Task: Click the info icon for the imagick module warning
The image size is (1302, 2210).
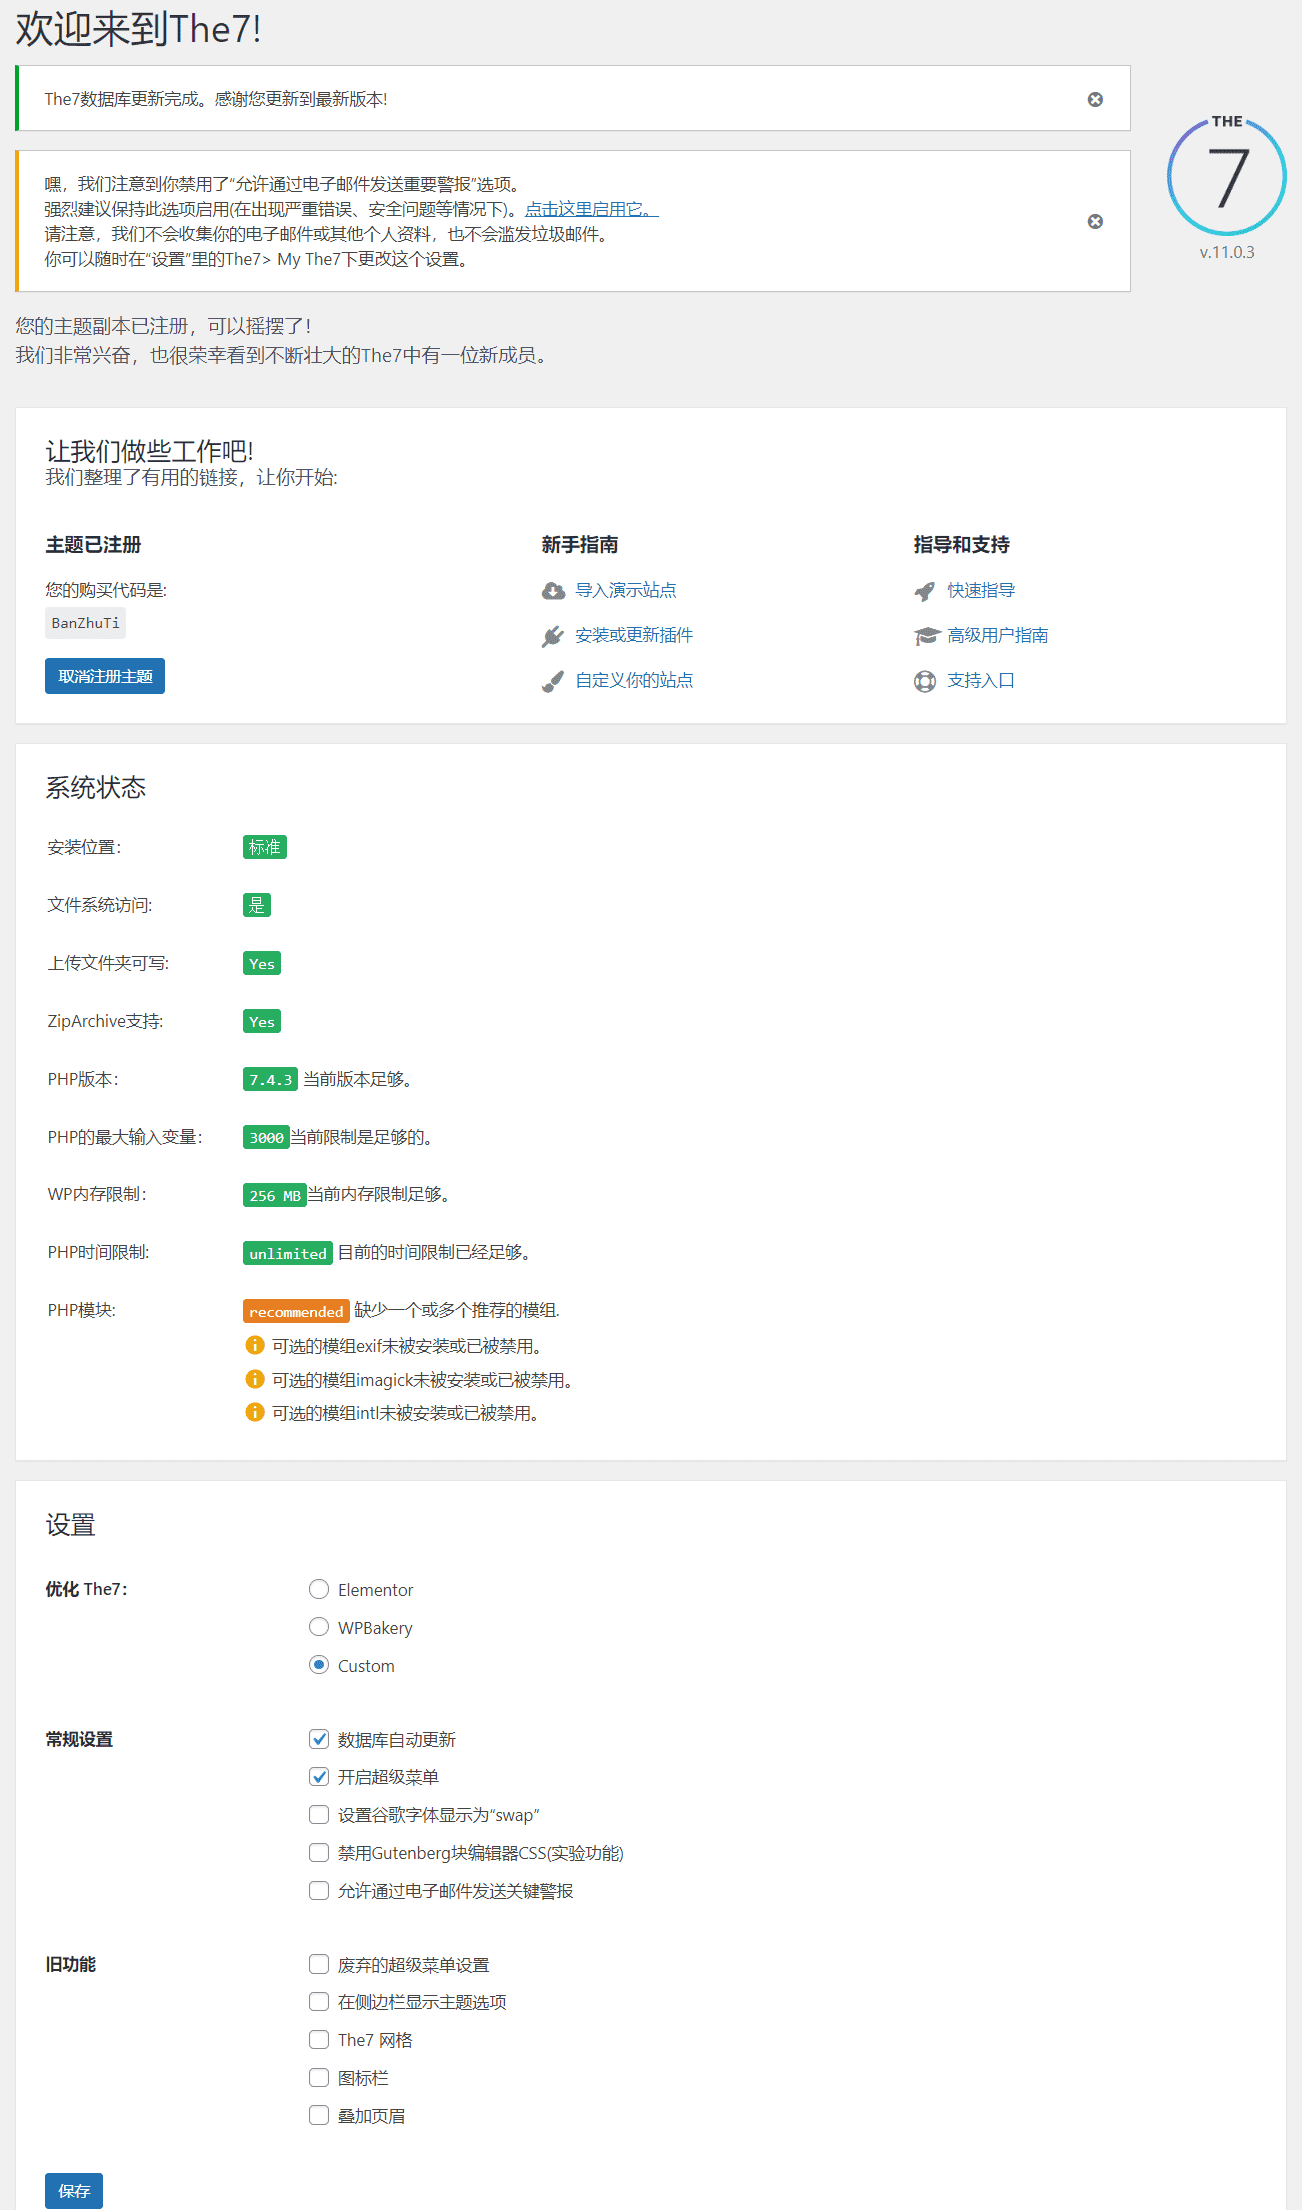Action: click(255, 1379)
